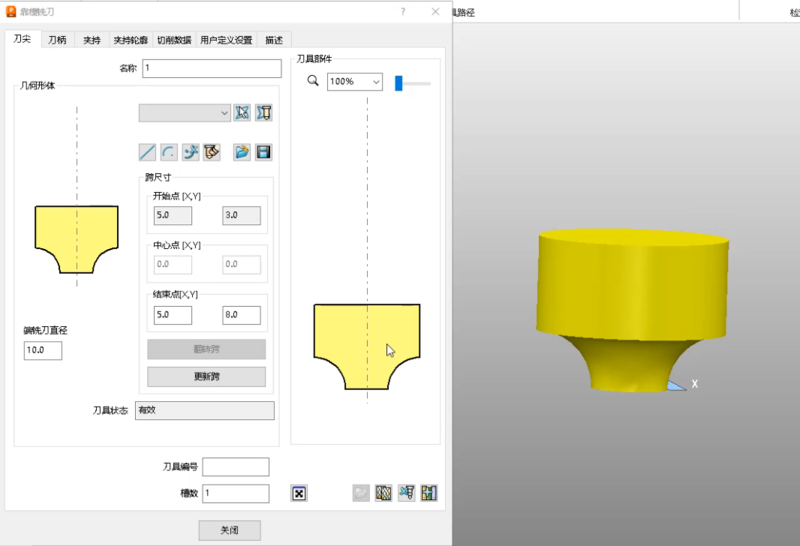Switch to the 刀柄 tab
Viewport: 800px width, 546px height.
pyautogui.click(x=58, y=40)
